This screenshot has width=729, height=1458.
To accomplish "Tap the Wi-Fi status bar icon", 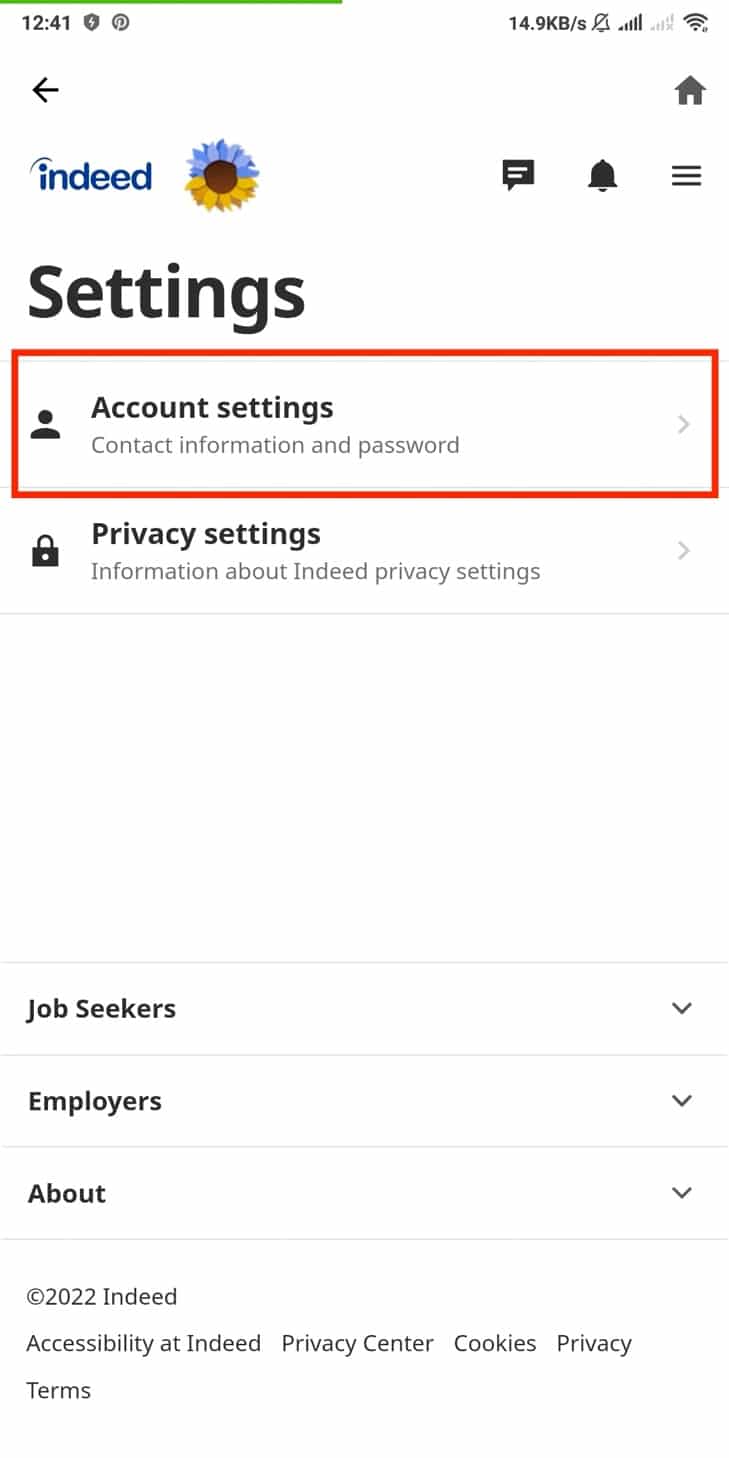I will (x=696, y=22).
